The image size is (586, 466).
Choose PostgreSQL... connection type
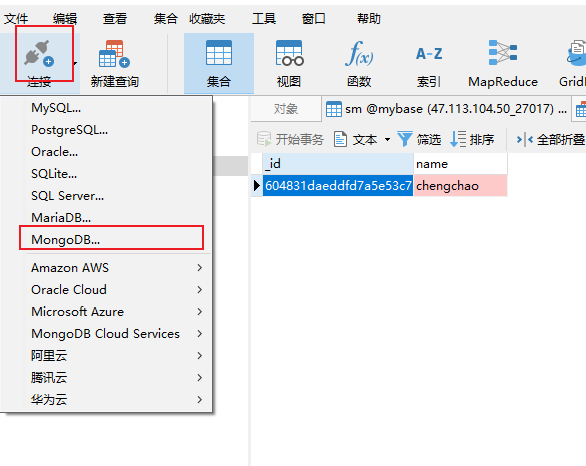point(107,130)
